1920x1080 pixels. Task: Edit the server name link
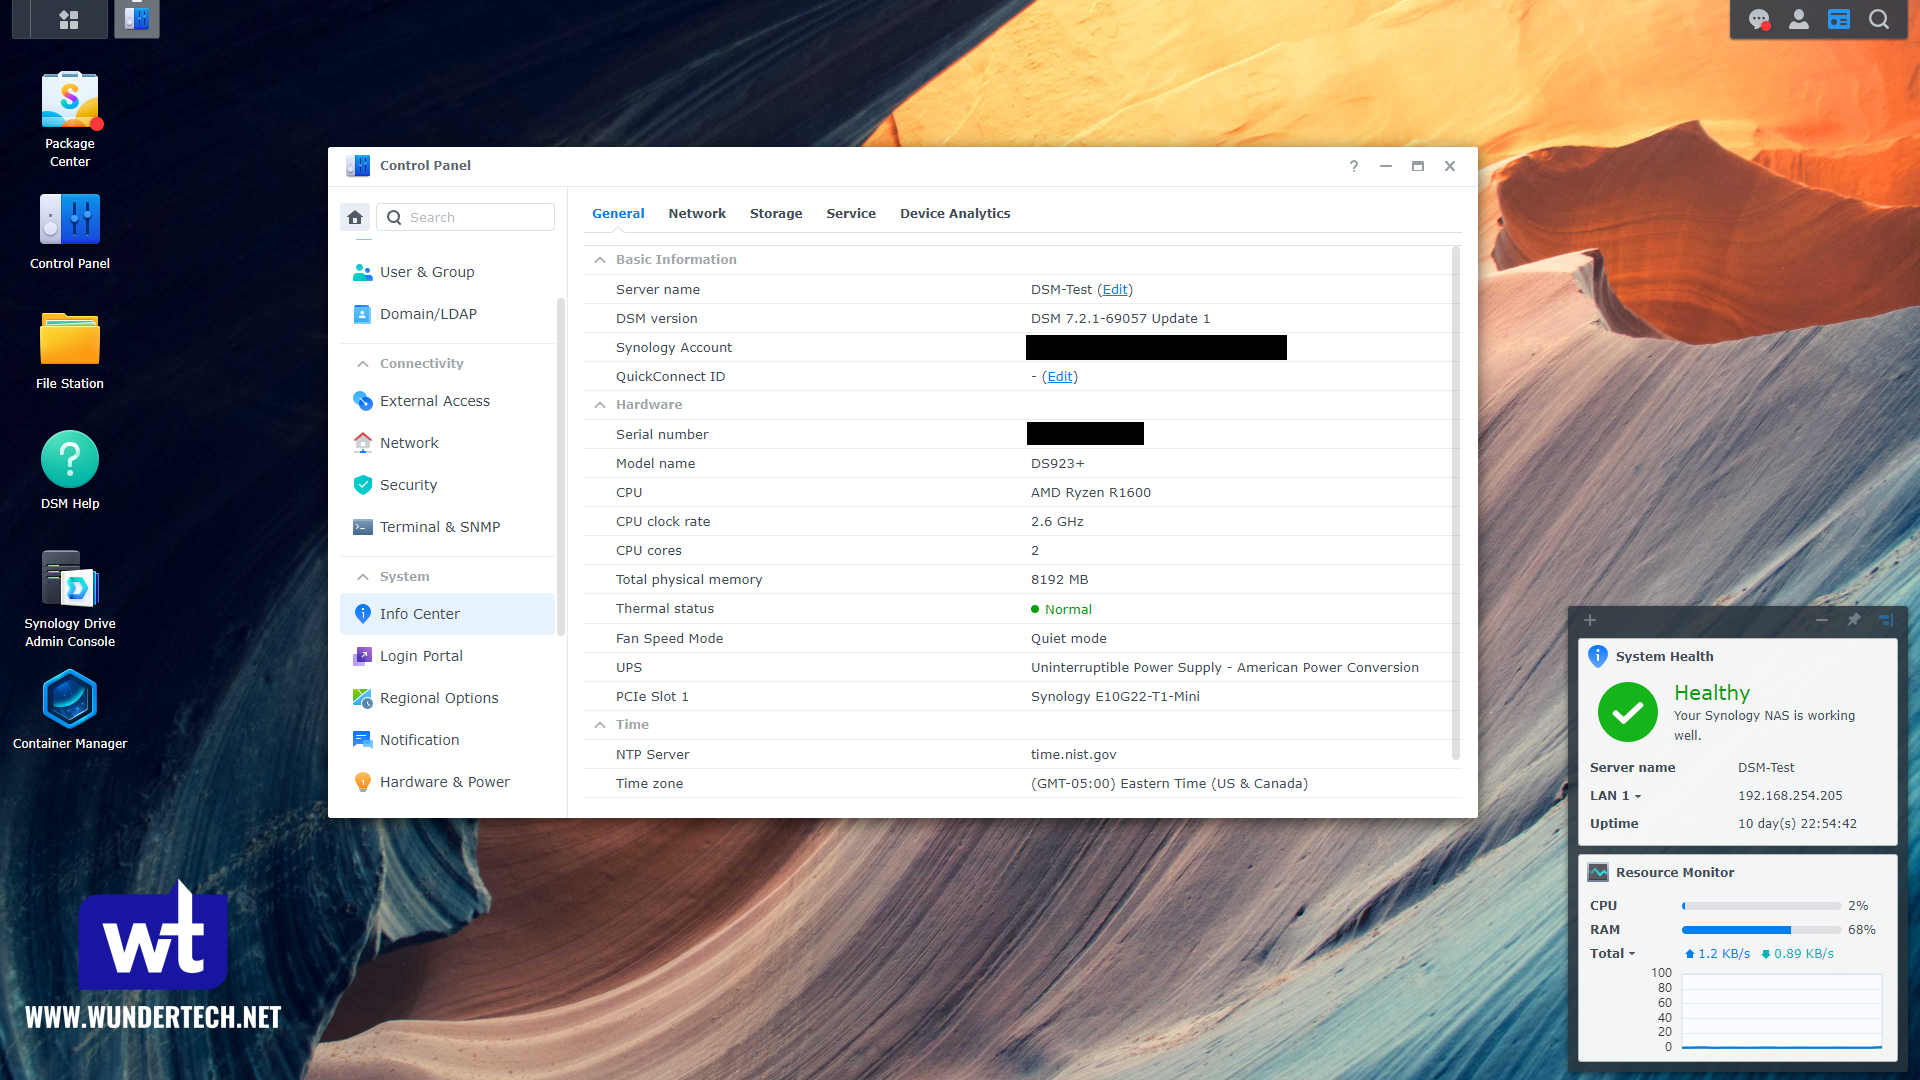1115,290
